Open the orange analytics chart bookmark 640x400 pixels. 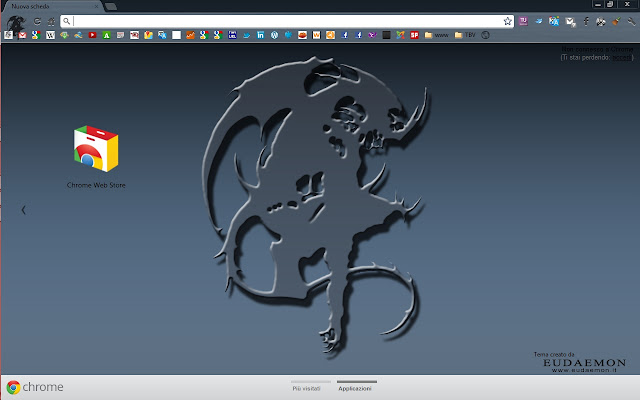190,35
